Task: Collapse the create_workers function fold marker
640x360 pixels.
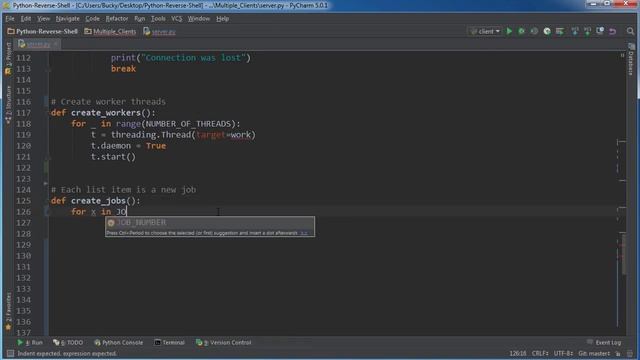Action: pyautogui.click(x=47, y=113)
